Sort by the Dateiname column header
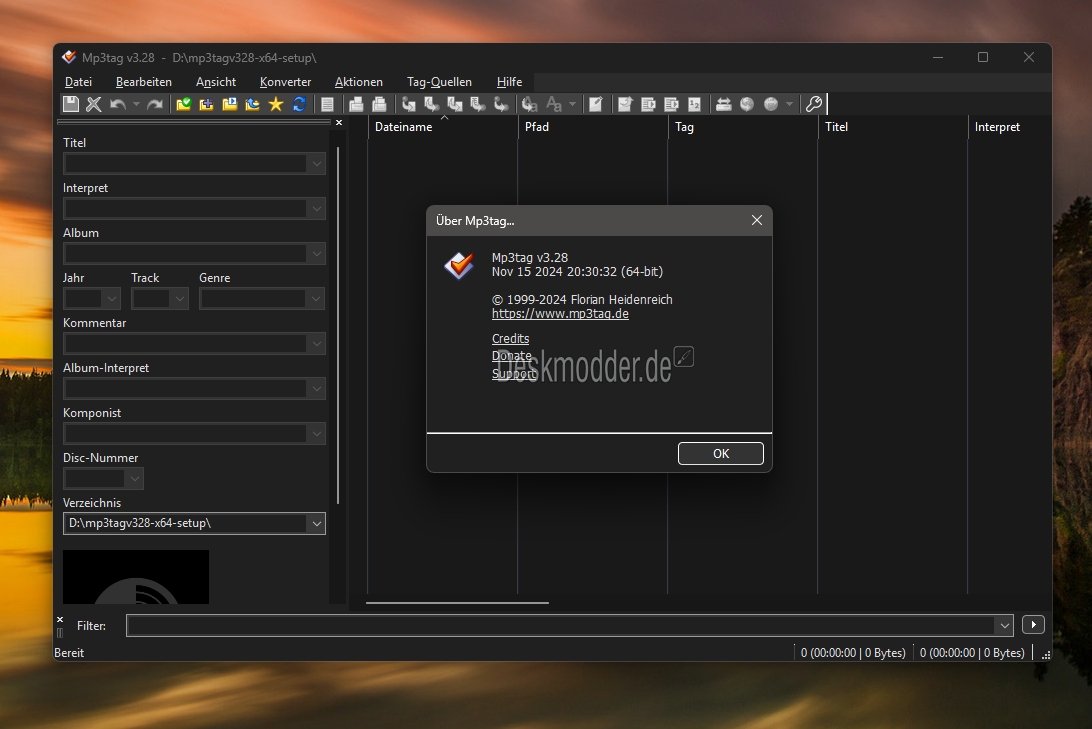 442,127
